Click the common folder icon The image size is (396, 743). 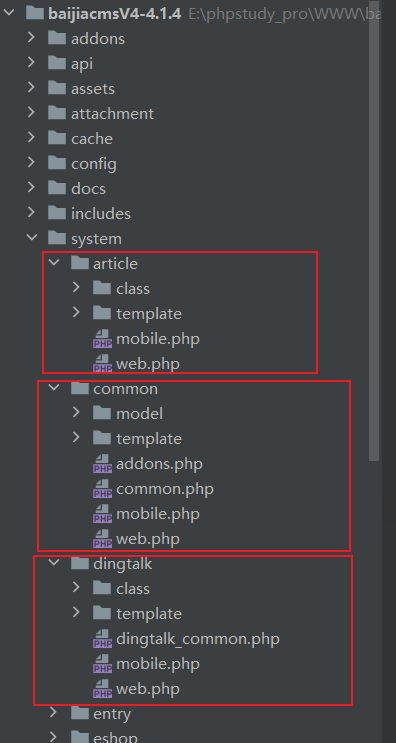coord(80,389)
